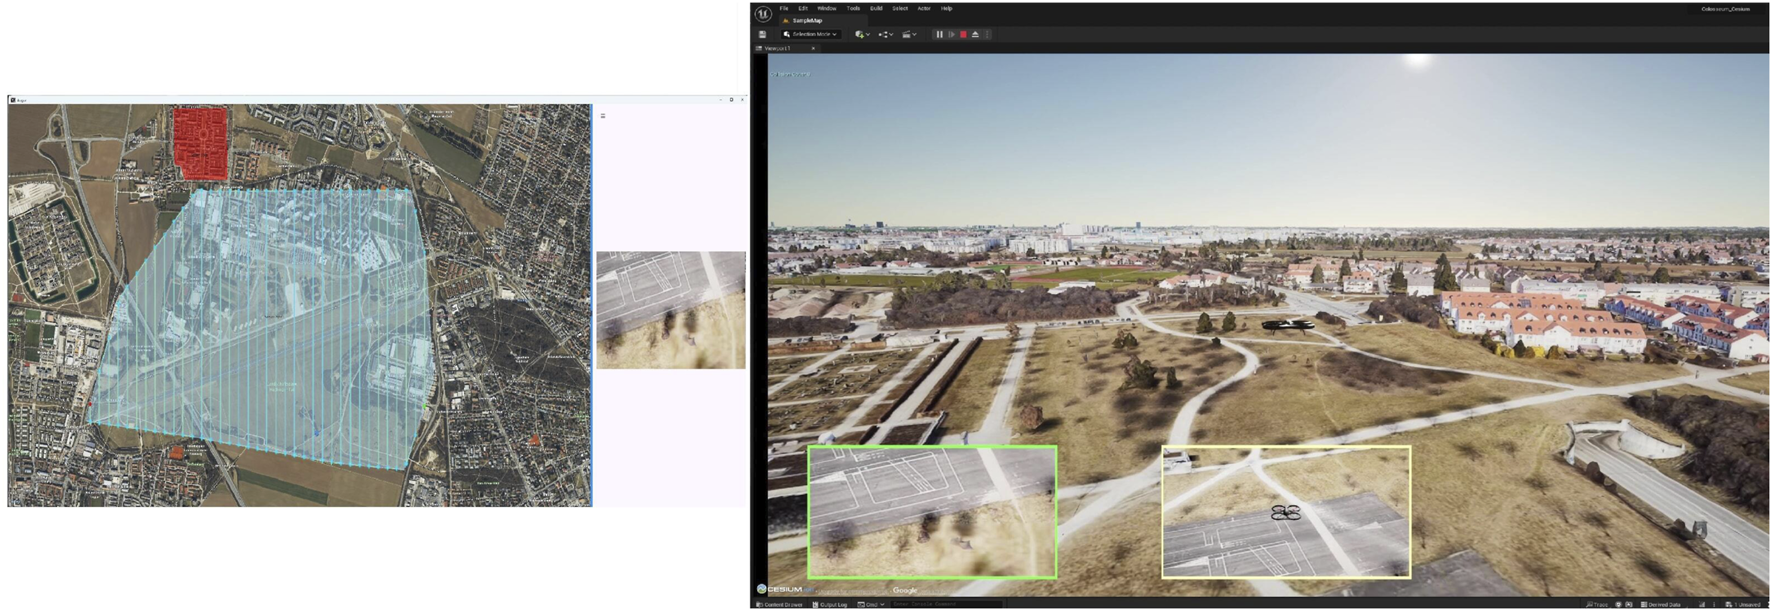Pause the running simulation
The height and width of the screenshot is (611, 1772).
(x=939, y=34)
